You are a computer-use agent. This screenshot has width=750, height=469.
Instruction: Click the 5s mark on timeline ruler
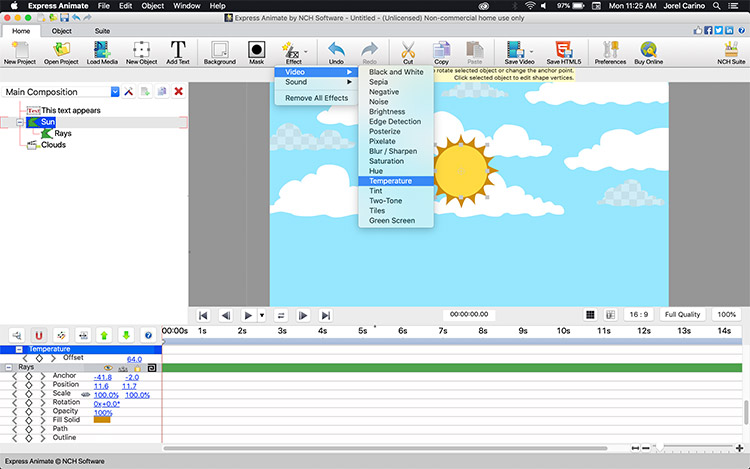pyautogui.click(x=363, y=331)
